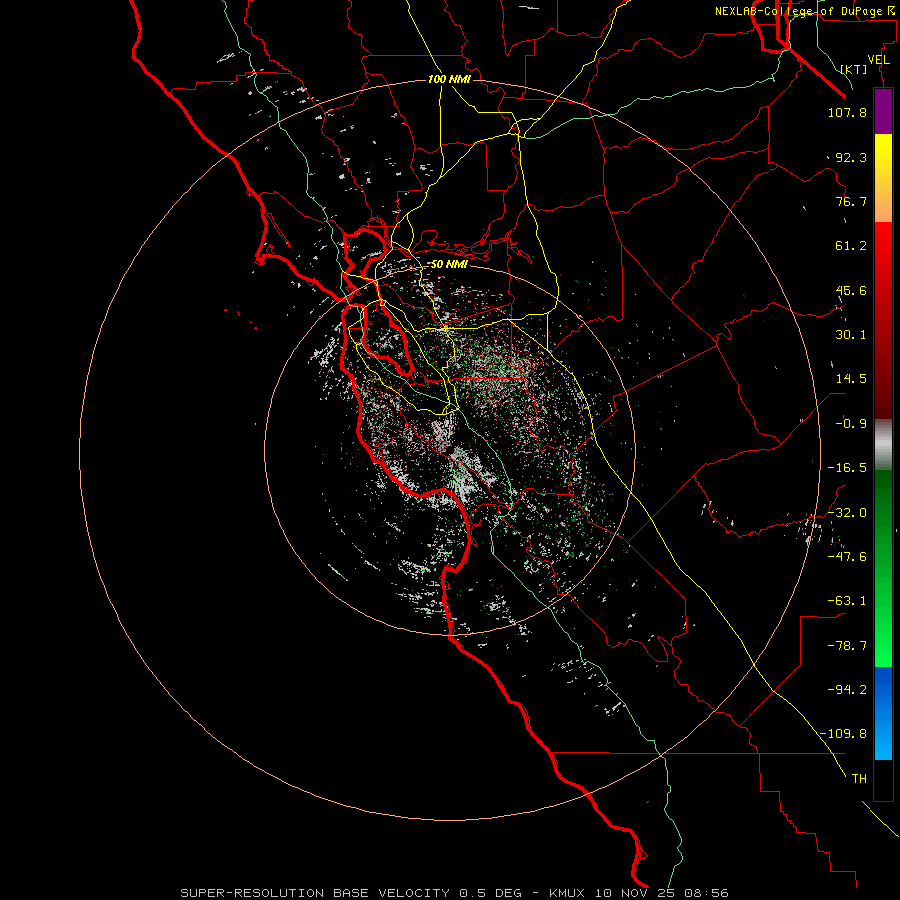
Task: Click the 107.8 legend value
Action: [x=847, y=112]
